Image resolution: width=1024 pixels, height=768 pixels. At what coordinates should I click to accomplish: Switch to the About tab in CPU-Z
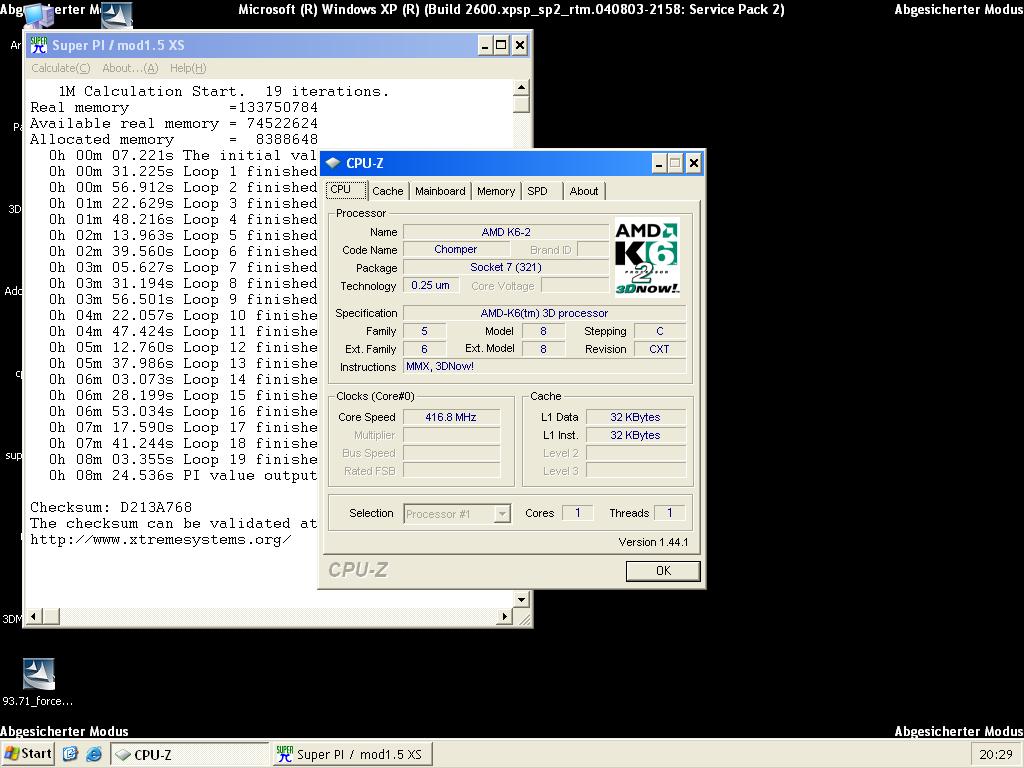pos(584,191)
